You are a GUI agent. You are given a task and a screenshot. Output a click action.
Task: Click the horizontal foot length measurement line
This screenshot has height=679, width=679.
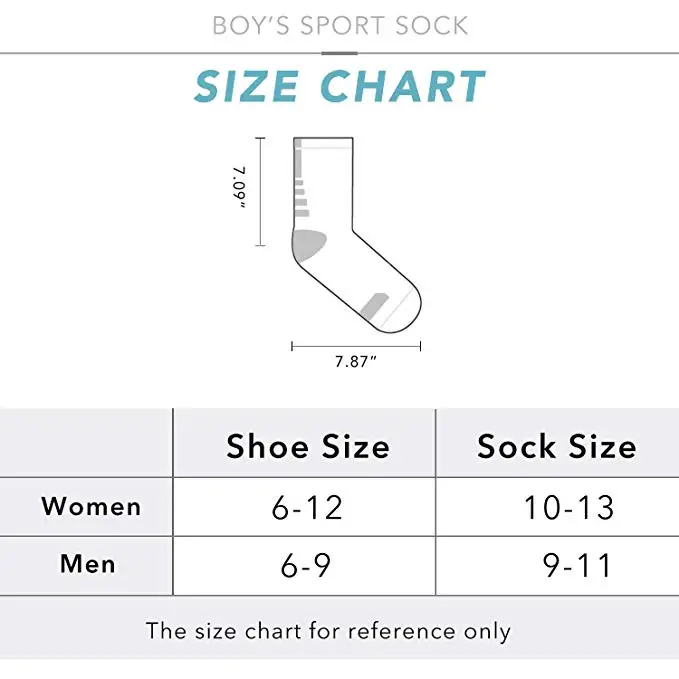(356, 346)
